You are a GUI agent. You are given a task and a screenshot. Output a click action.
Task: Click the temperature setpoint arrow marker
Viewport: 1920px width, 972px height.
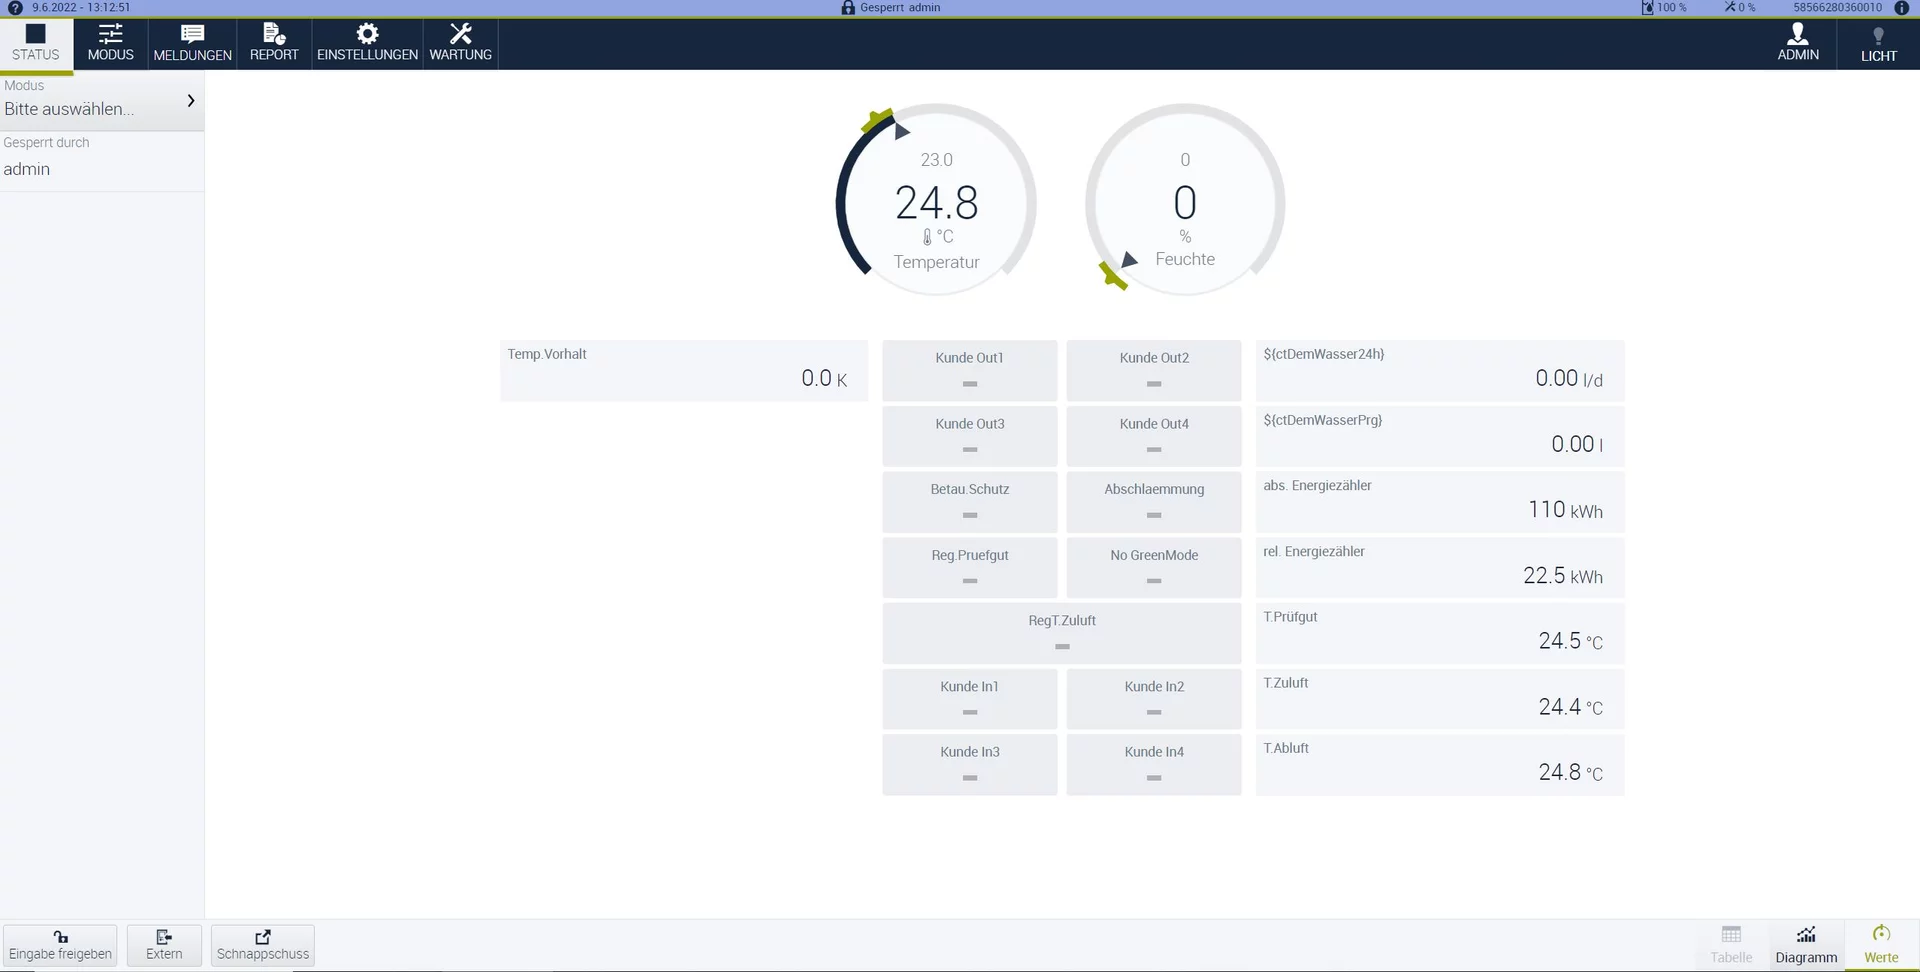click(x=902, y=131)
